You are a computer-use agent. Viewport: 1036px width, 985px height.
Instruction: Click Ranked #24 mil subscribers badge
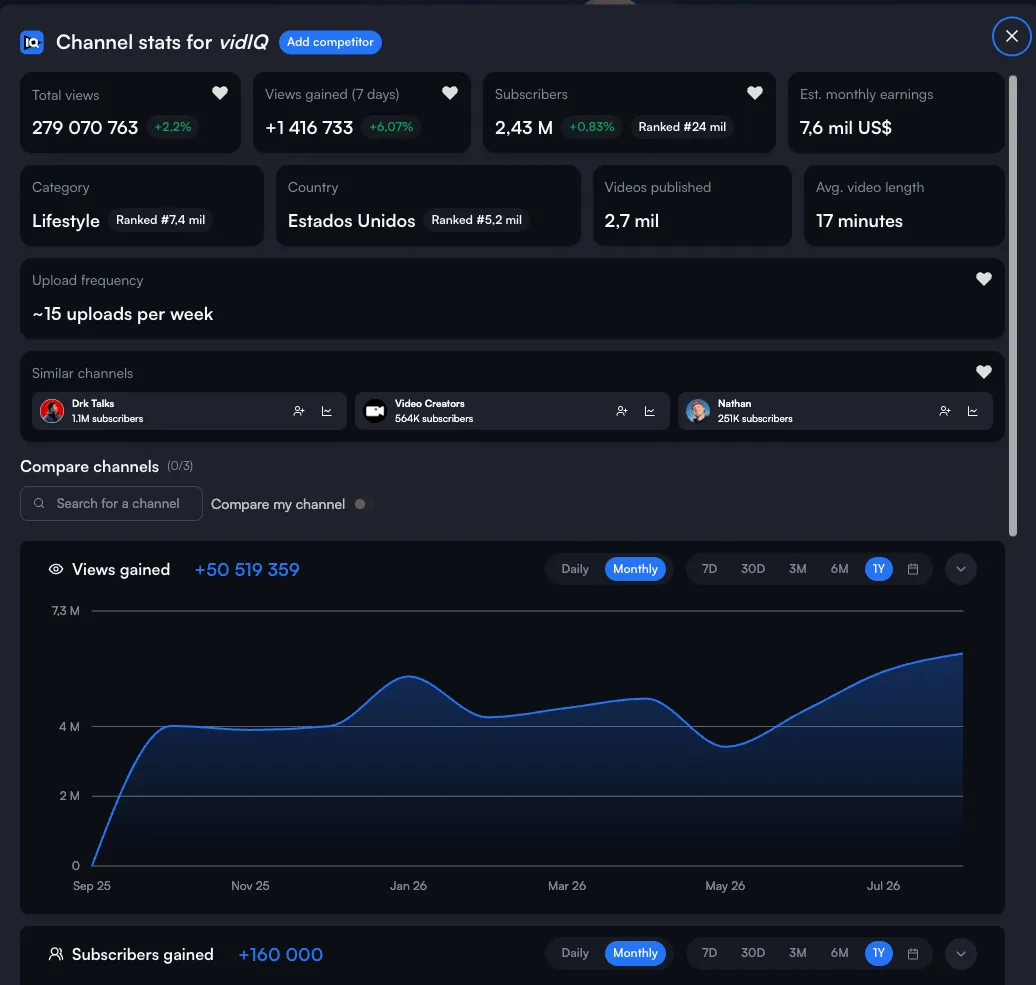tap(682, 127)
